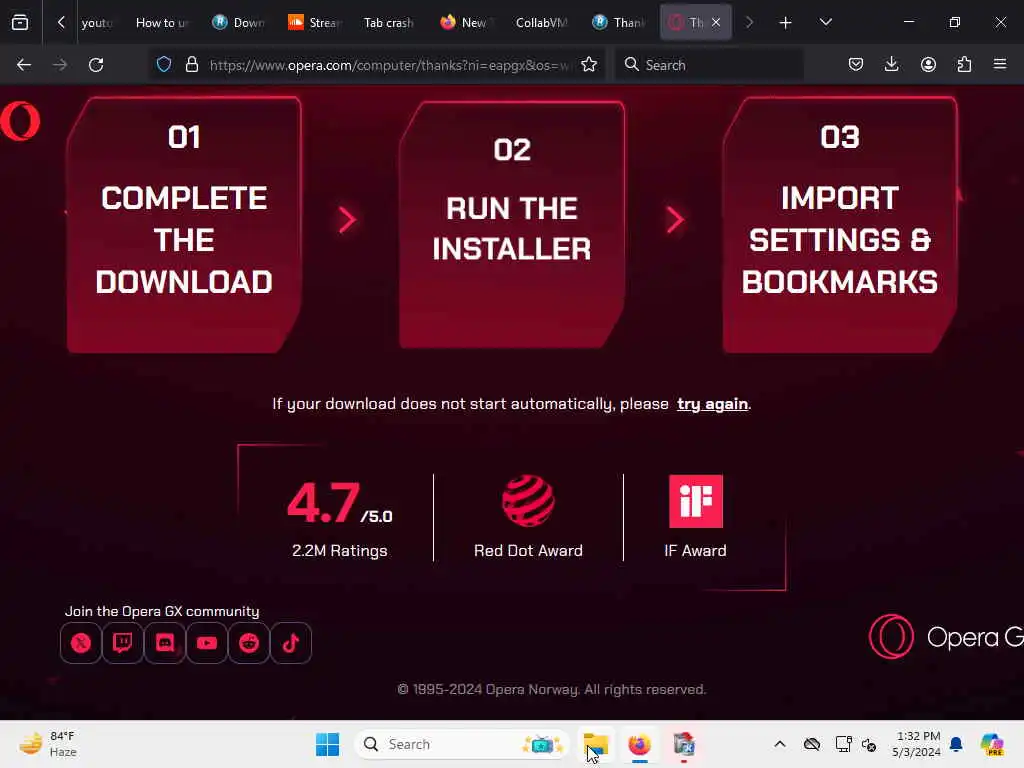The height and width of the screenshot is (768, 1024).
Task: Switch to the Tab crash tab
Action: (x=389, y=23)
